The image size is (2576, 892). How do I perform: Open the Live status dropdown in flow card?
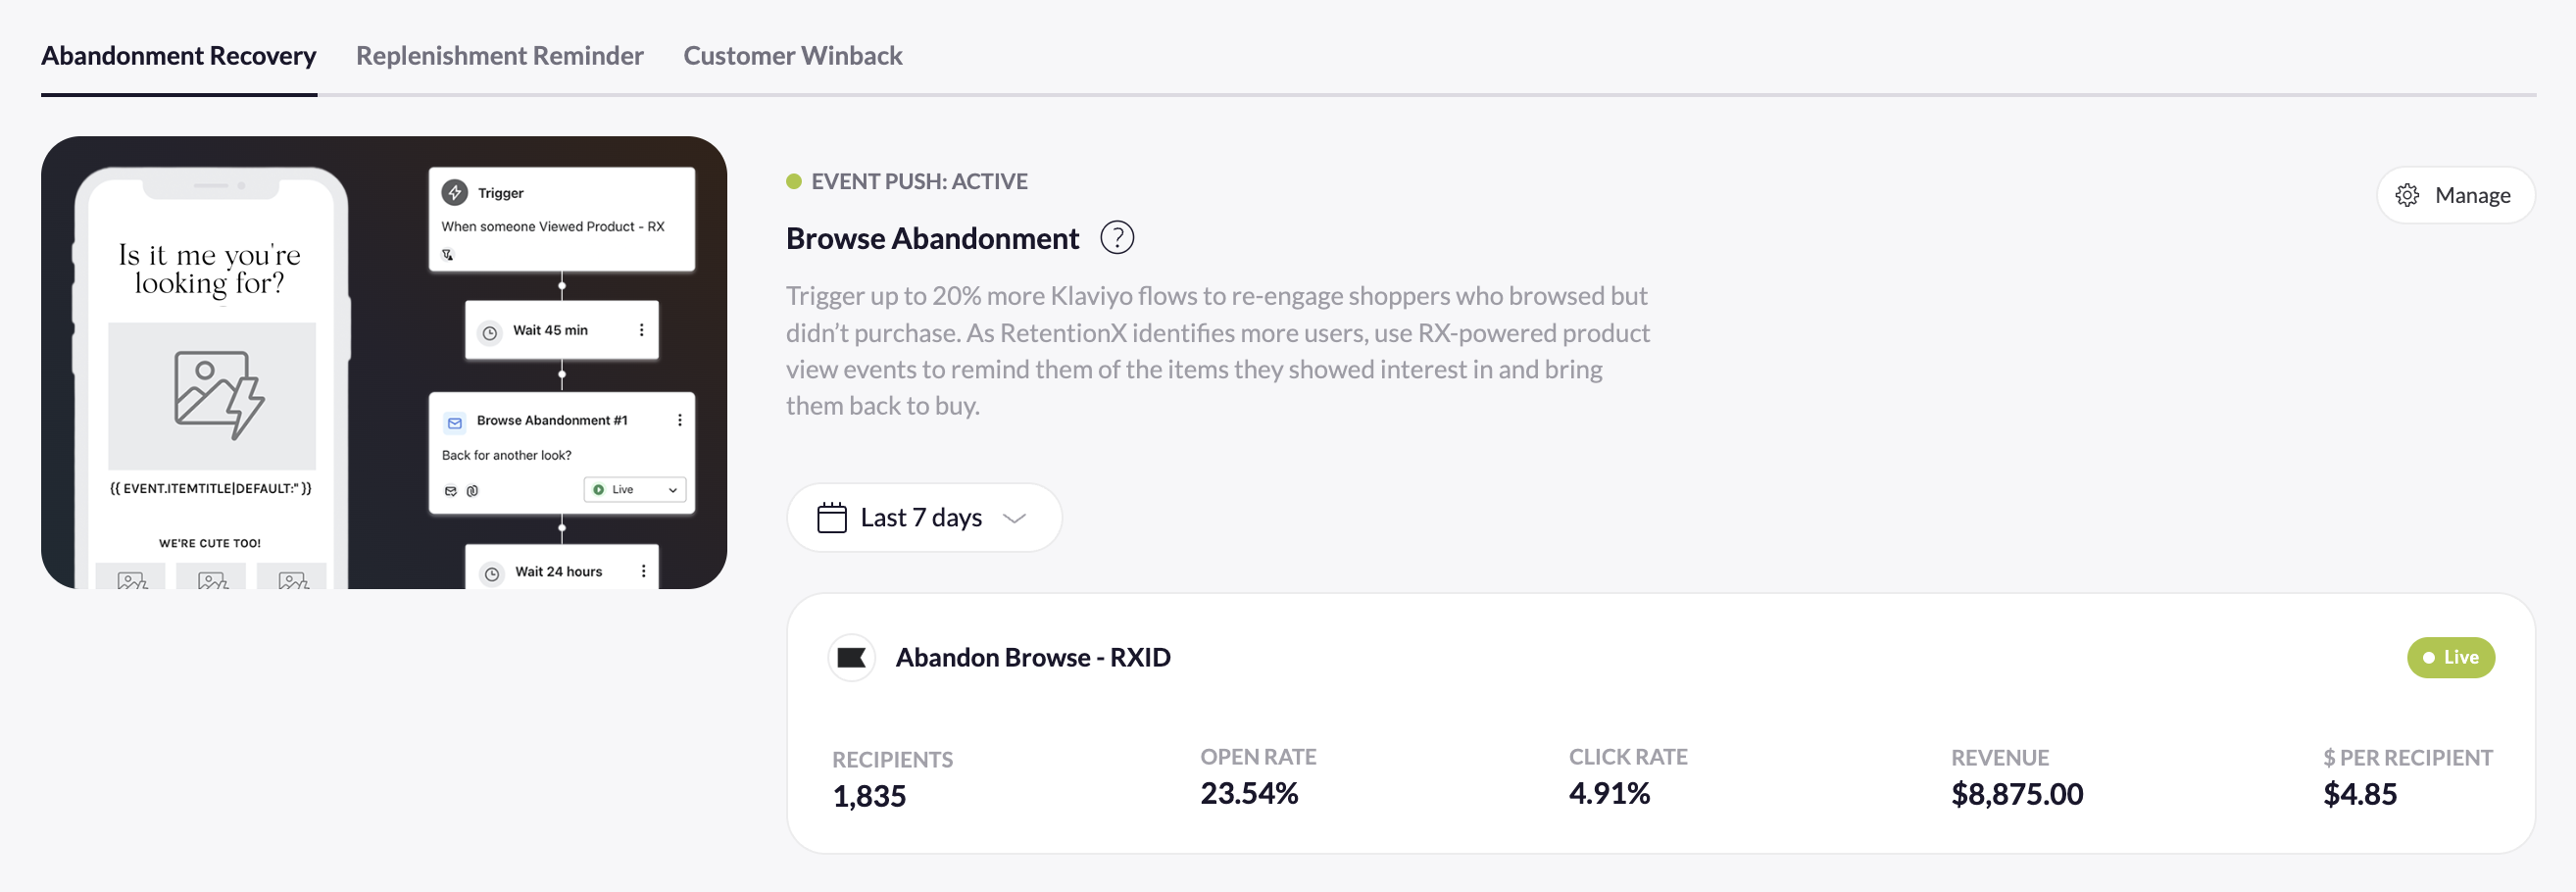pyautogui.click(x=635, y=490)
